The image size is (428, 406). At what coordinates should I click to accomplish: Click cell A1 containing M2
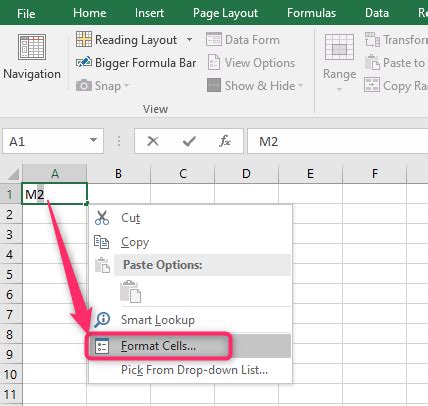coord(55,194)
